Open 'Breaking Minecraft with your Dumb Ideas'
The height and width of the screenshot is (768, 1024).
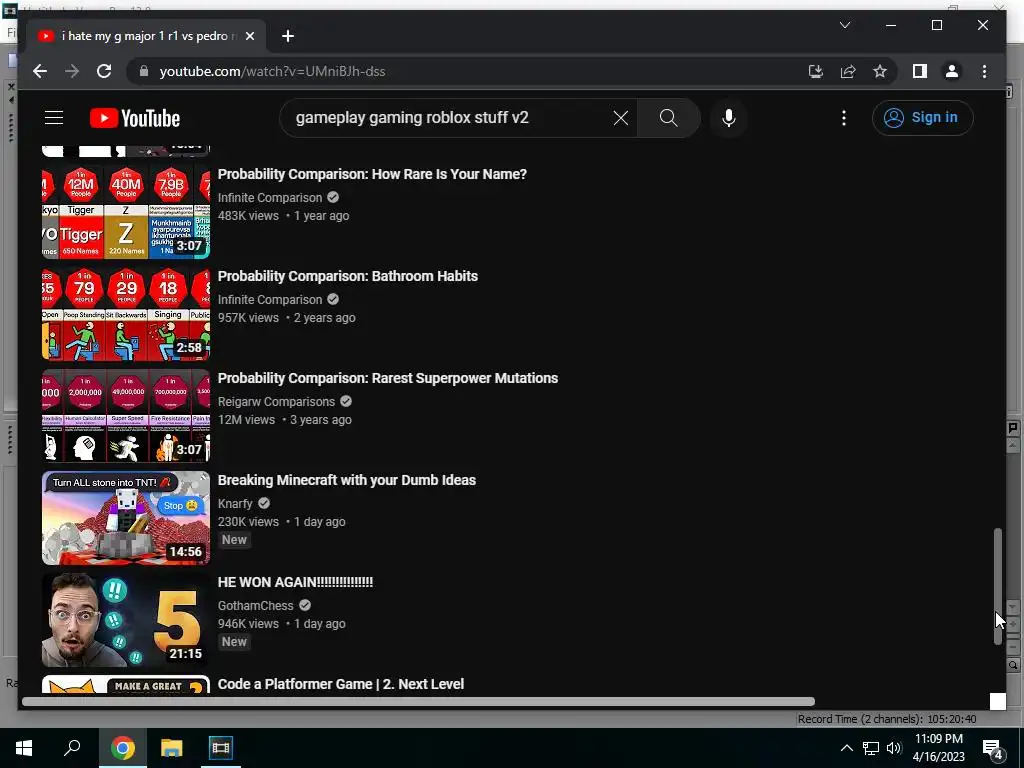click(x=347, y=480)
